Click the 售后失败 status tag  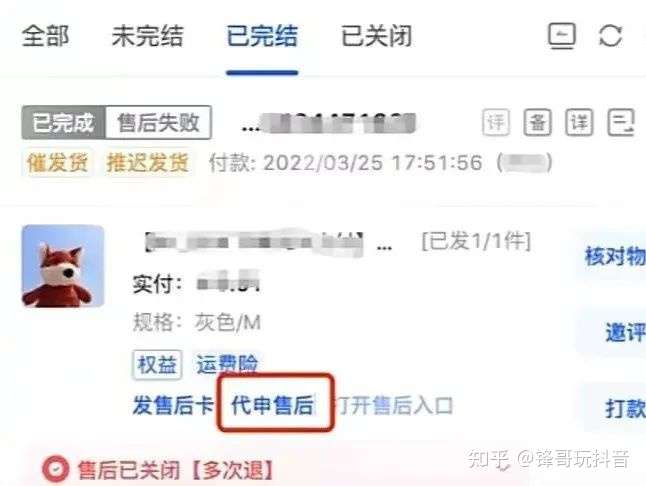pyautogui.click(x=159, y=122)
